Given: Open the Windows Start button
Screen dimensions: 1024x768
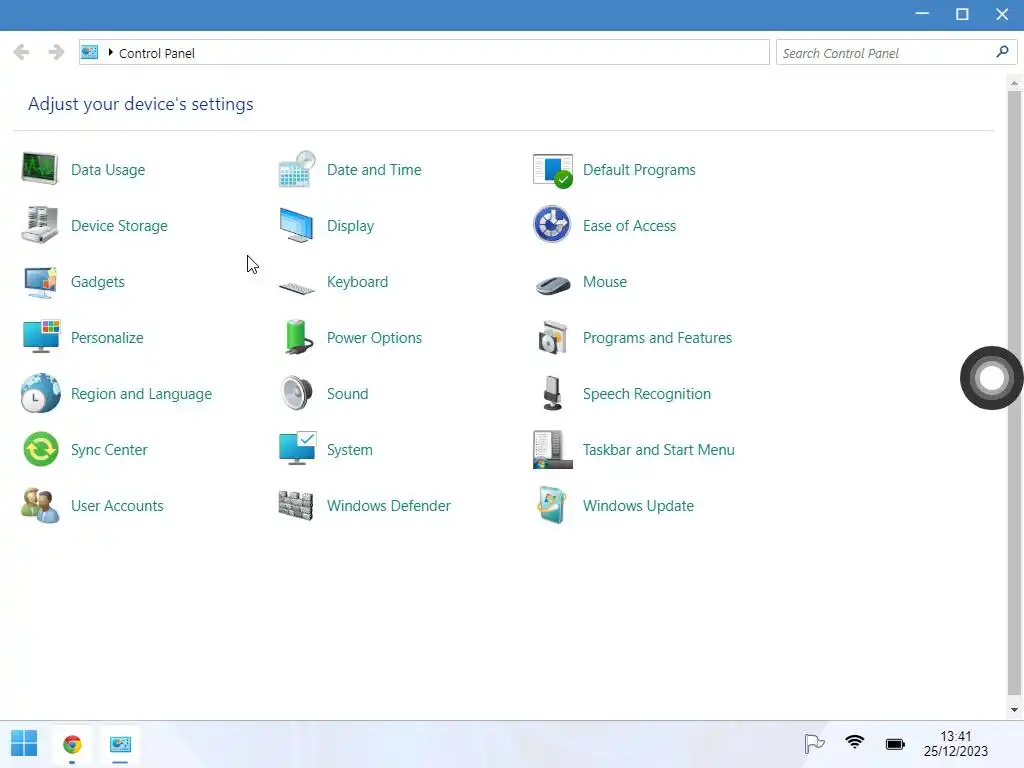Looking at the screenshot, I should tap(24, 743).
